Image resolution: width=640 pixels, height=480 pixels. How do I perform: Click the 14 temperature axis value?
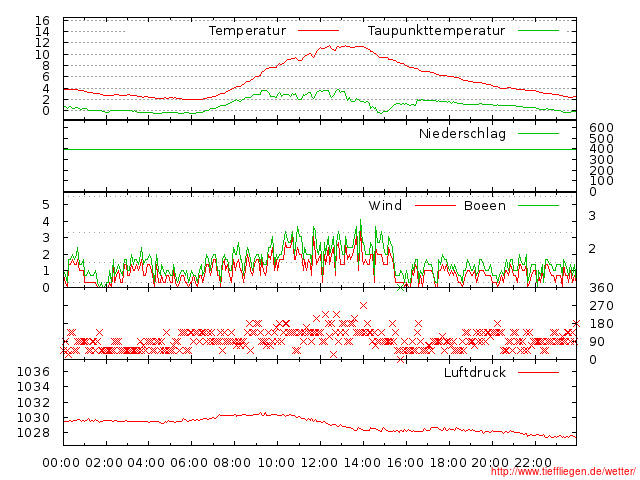click(42, 31)
